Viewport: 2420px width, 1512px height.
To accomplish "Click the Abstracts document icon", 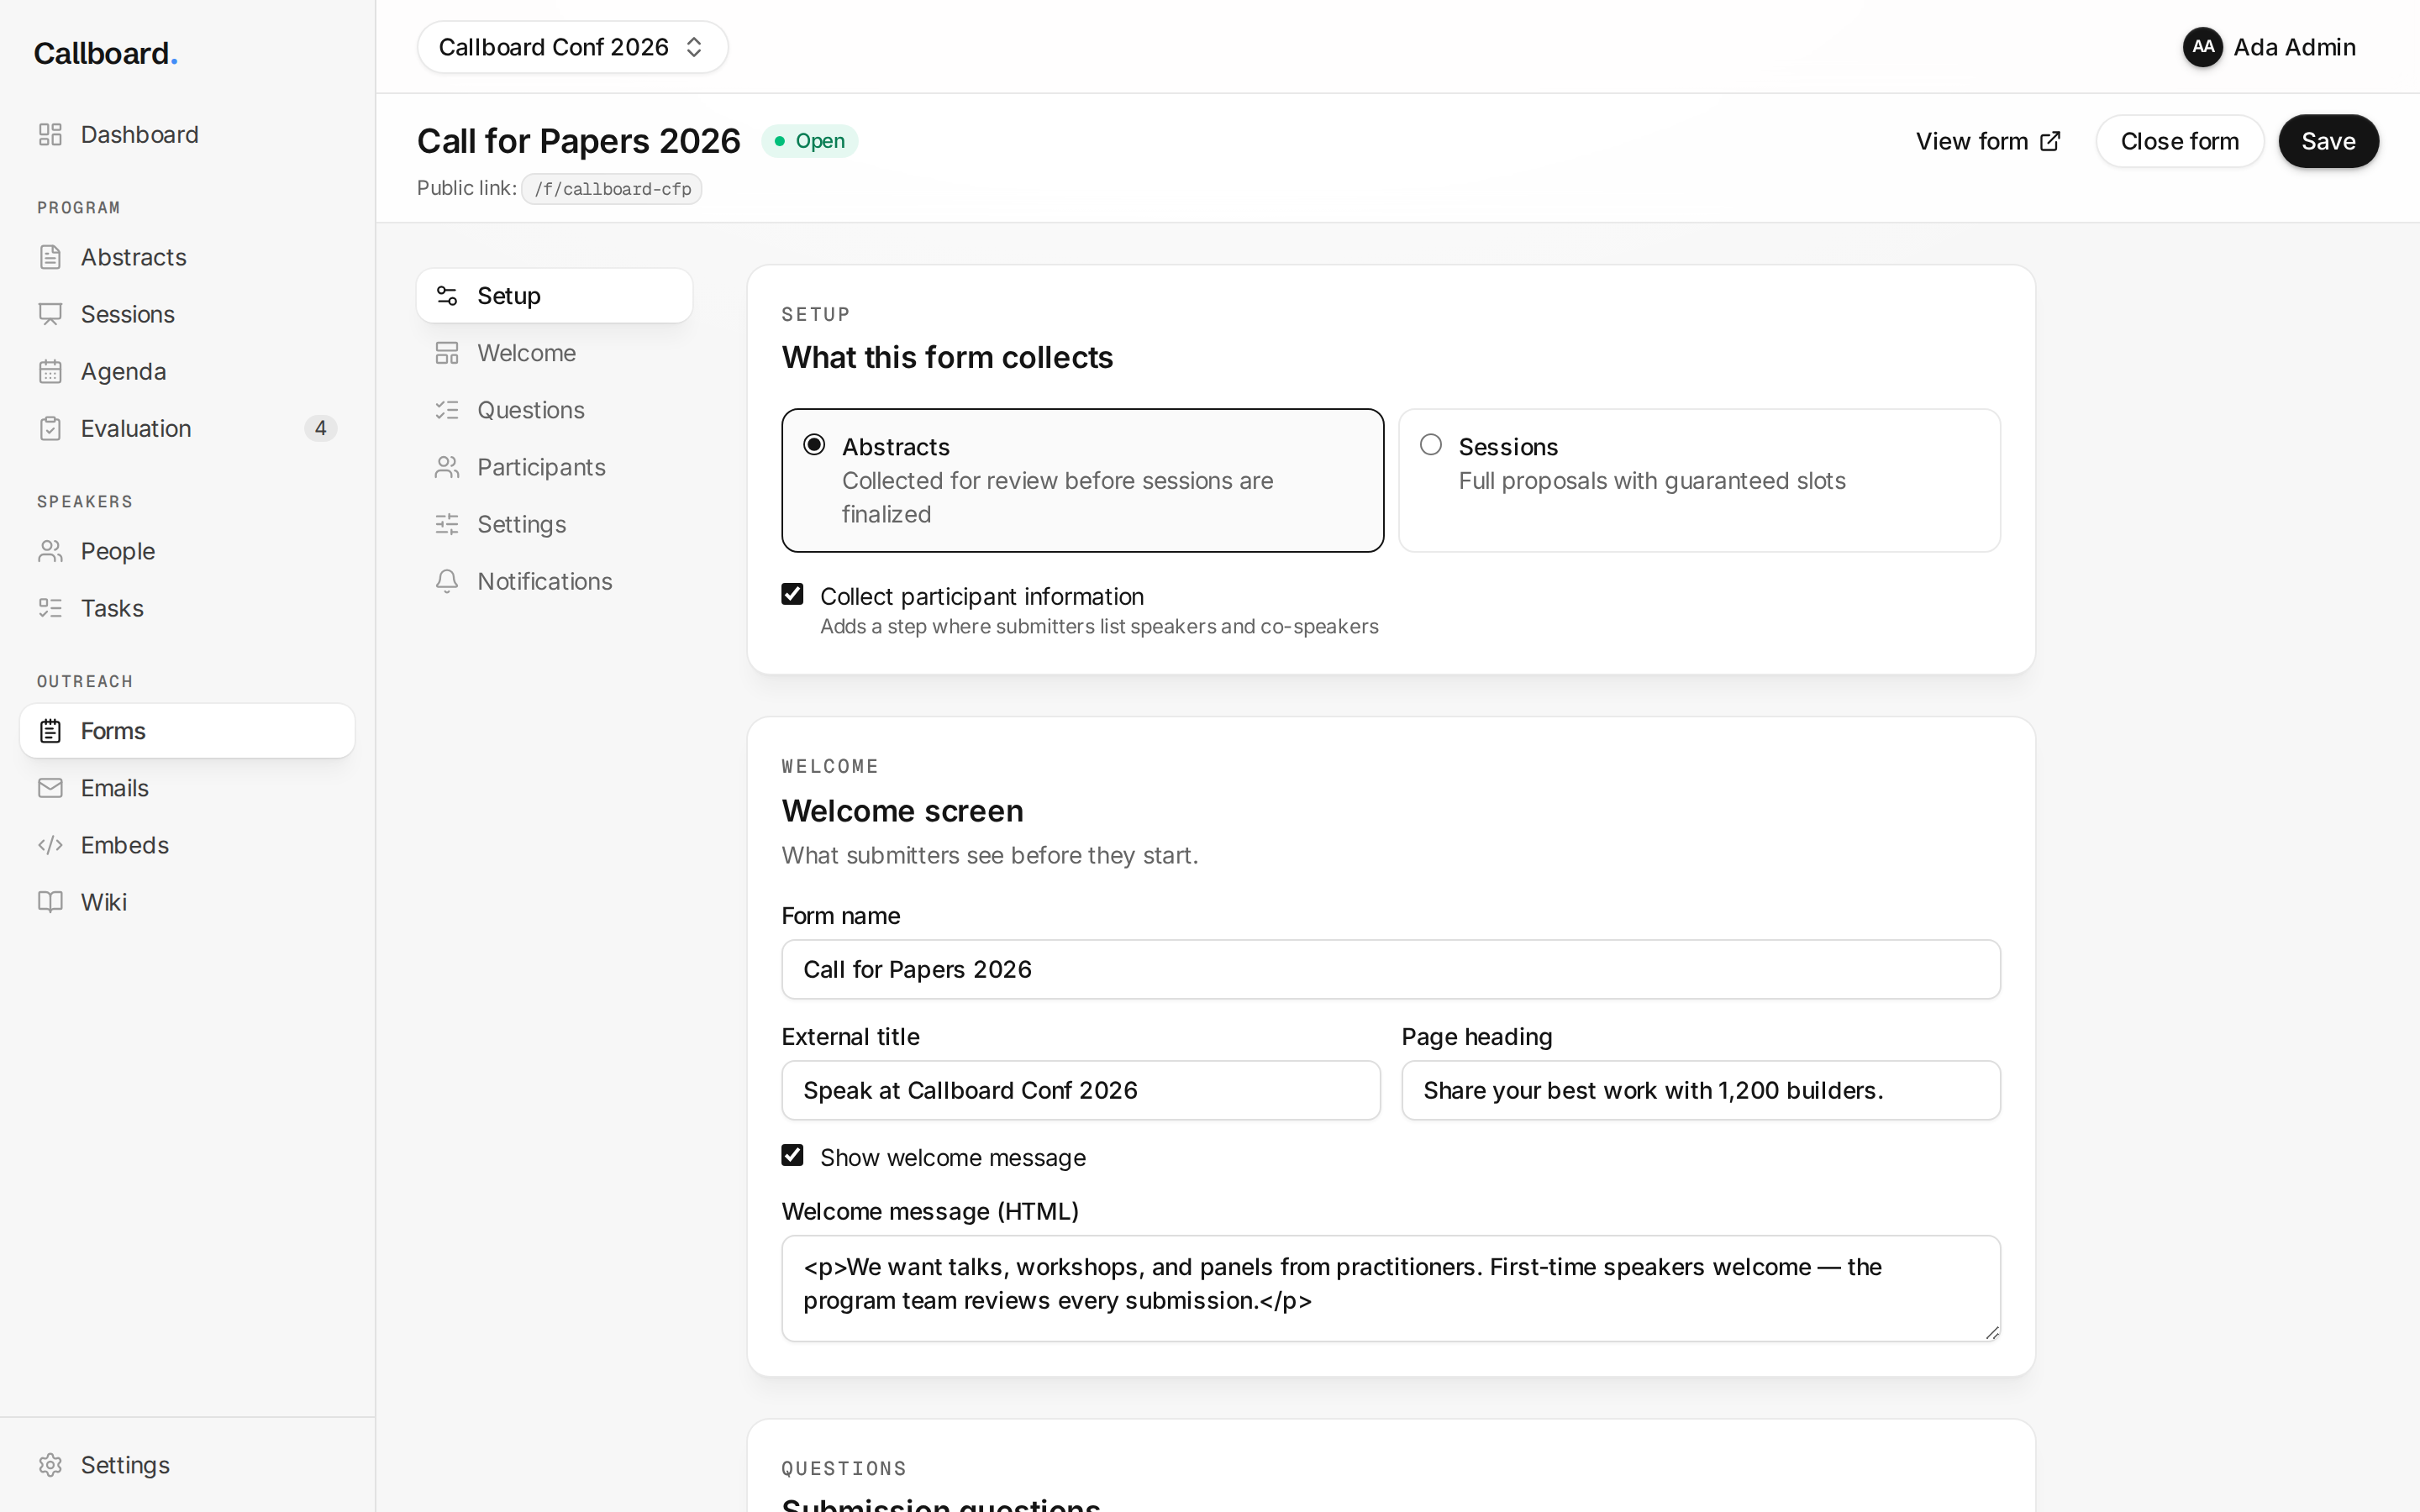I will [50, 257].
